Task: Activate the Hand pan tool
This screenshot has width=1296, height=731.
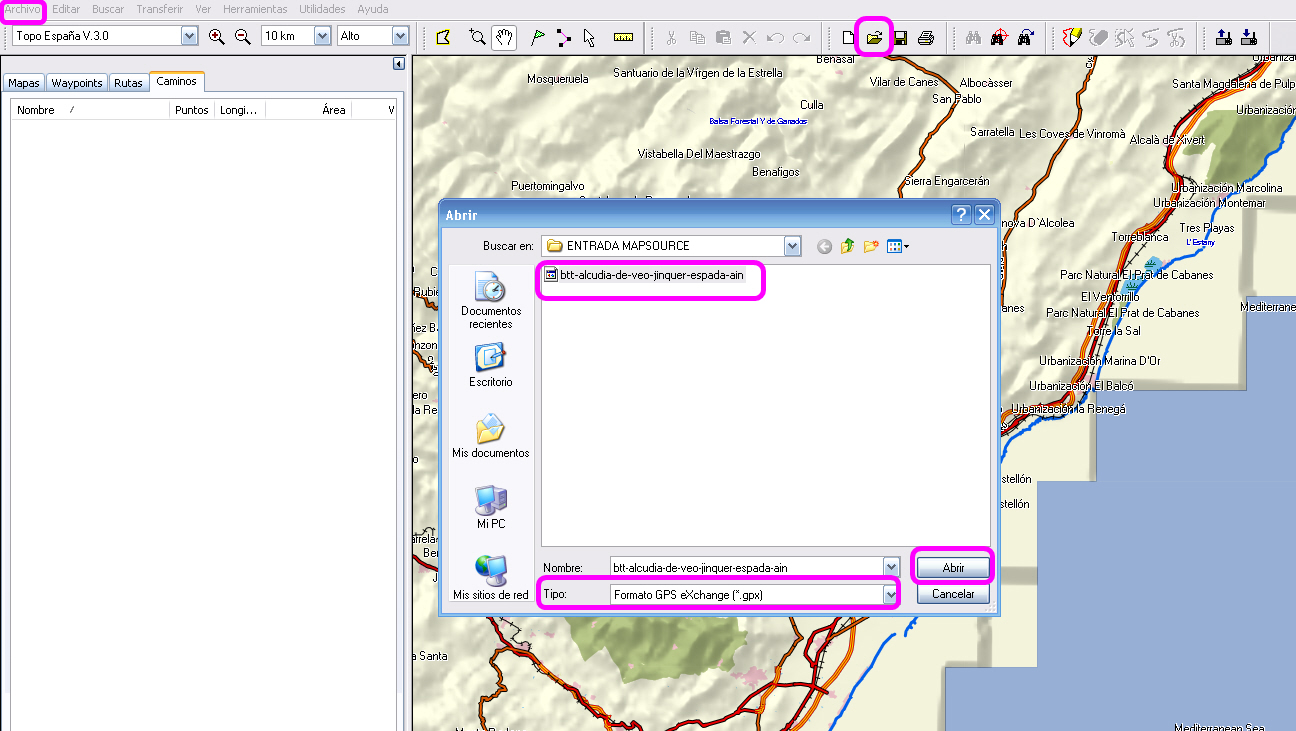Action: tap(503, 37)
